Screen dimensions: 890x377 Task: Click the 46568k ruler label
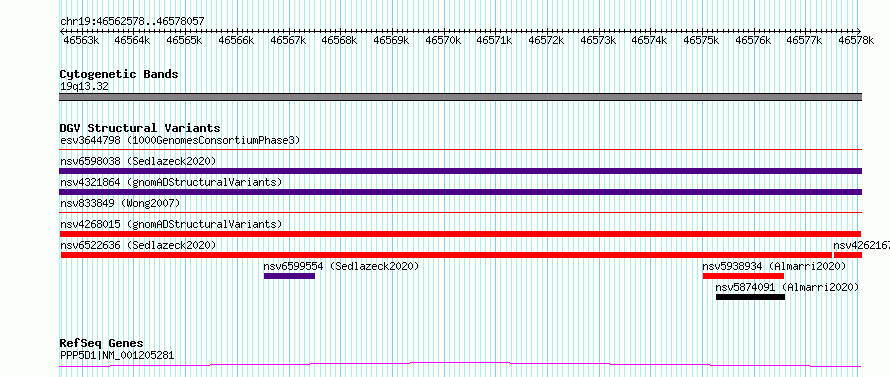click(339, 40)
